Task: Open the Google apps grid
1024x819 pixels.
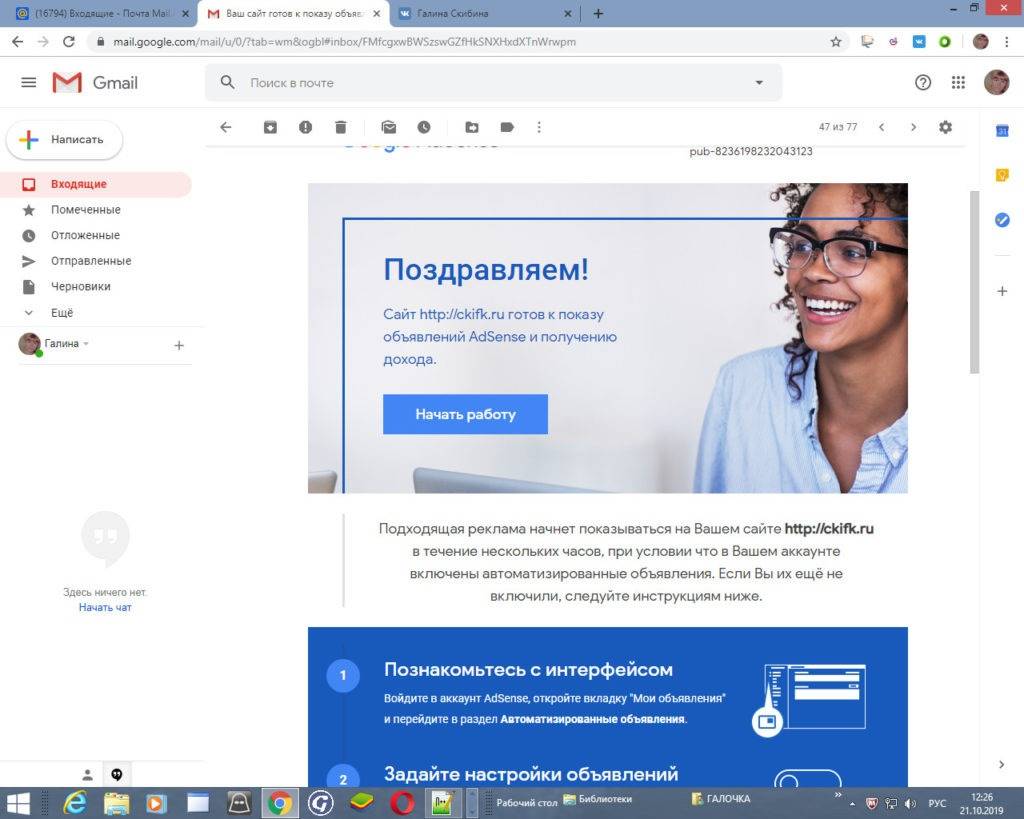Action: pos(958,83)
